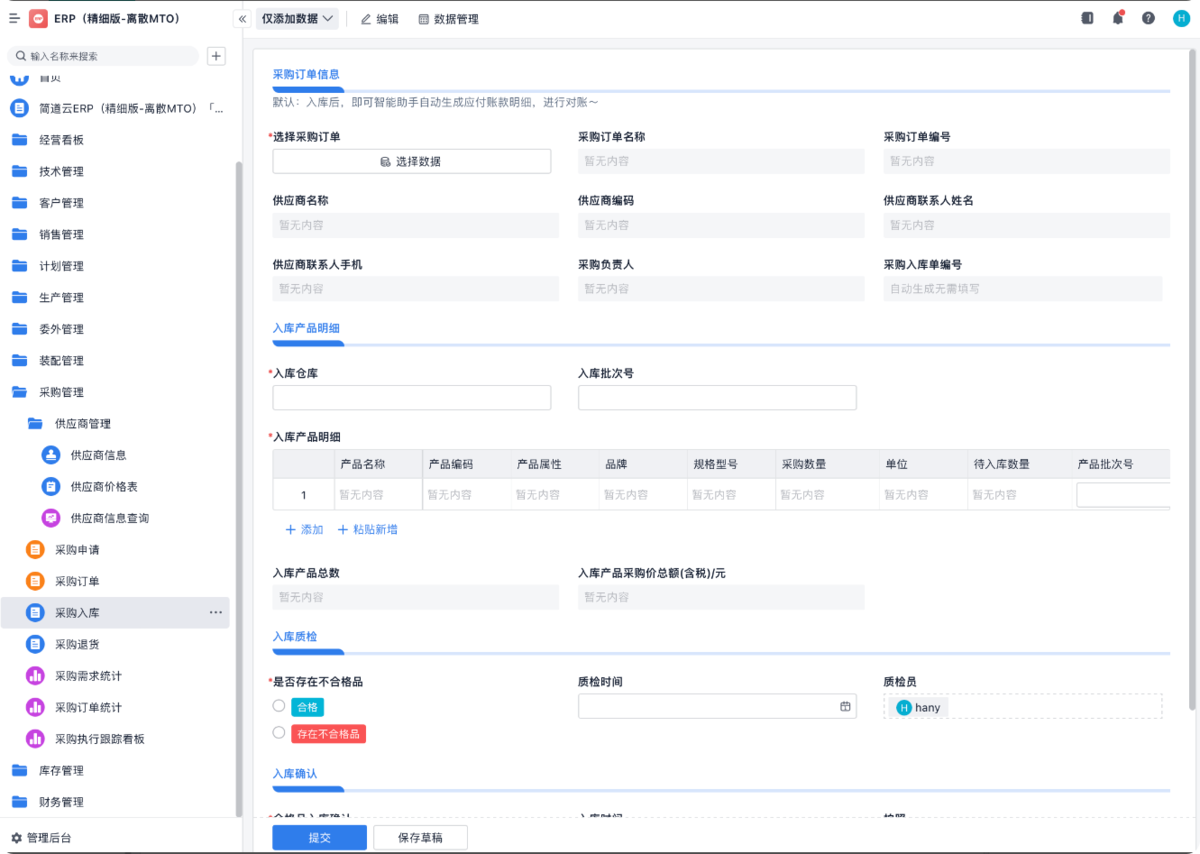Viewport: 1200px width, 854px height.
Task: Click the 提交 button
Action: [319, 838]
